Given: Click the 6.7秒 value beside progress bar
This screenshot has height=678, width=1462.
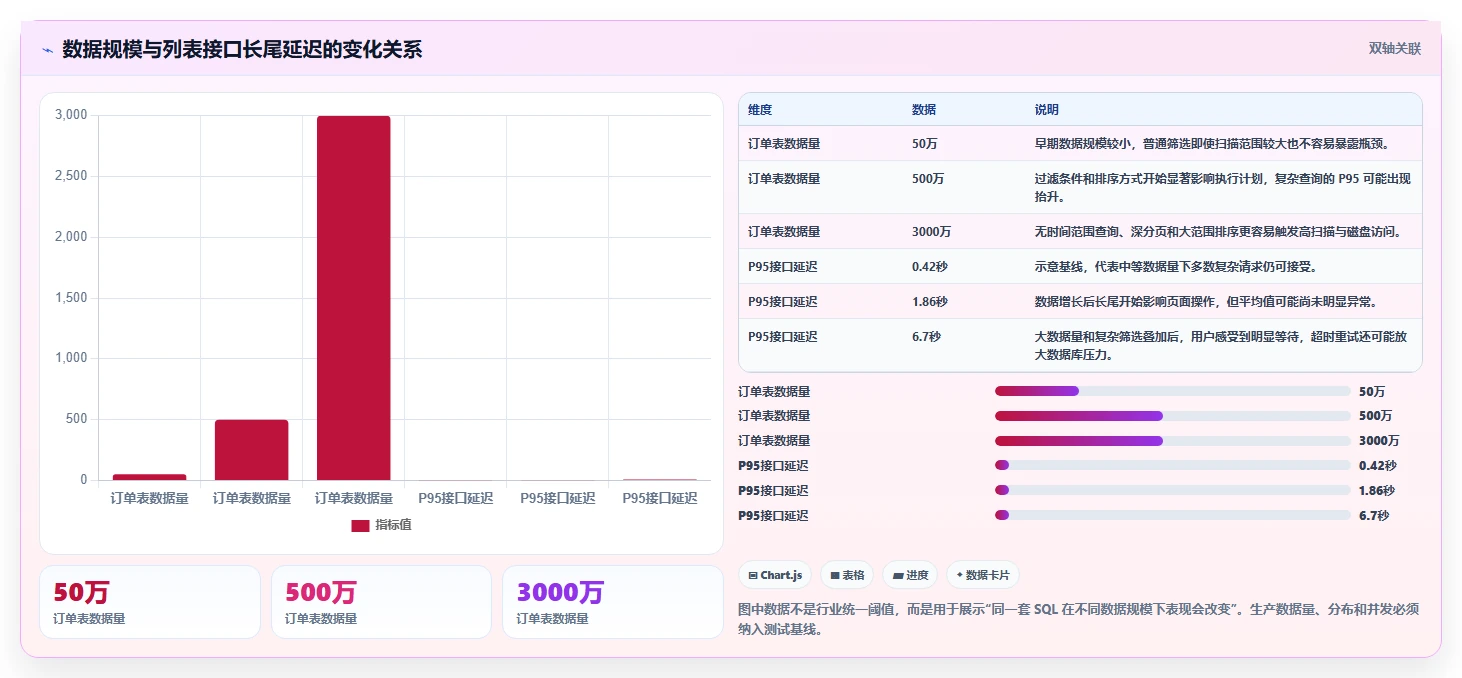Looking at the screenshot, I should (x=1374, y=516).
